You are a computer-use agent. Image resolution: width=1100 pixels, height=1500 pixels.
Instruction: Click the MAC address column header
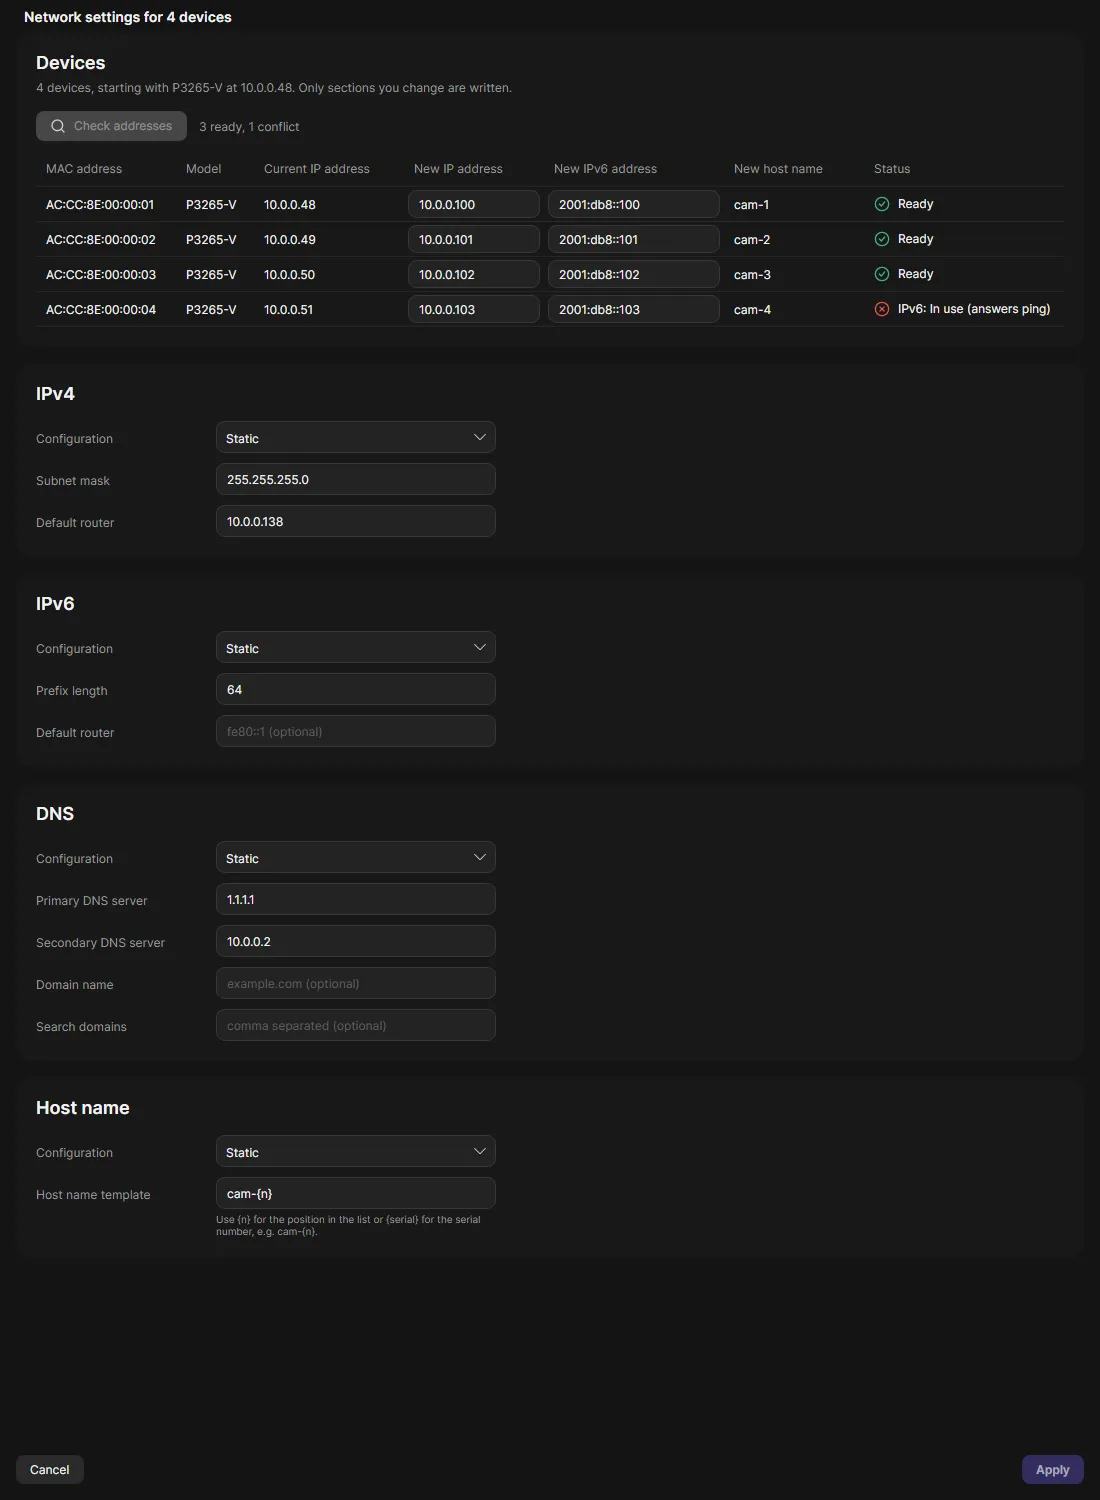coord(84,169)
